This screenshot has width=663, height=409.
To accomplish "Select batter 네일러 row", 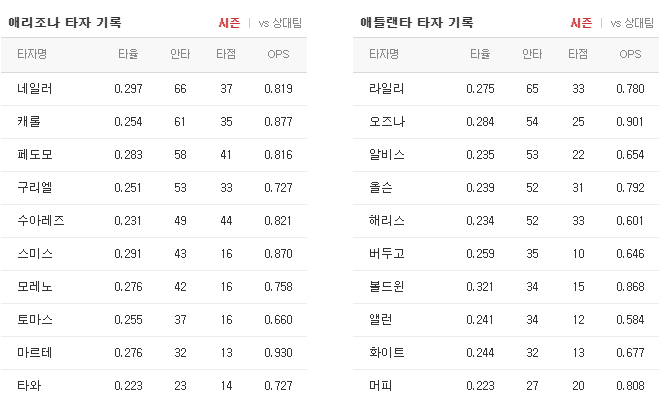I will point(154,89).
